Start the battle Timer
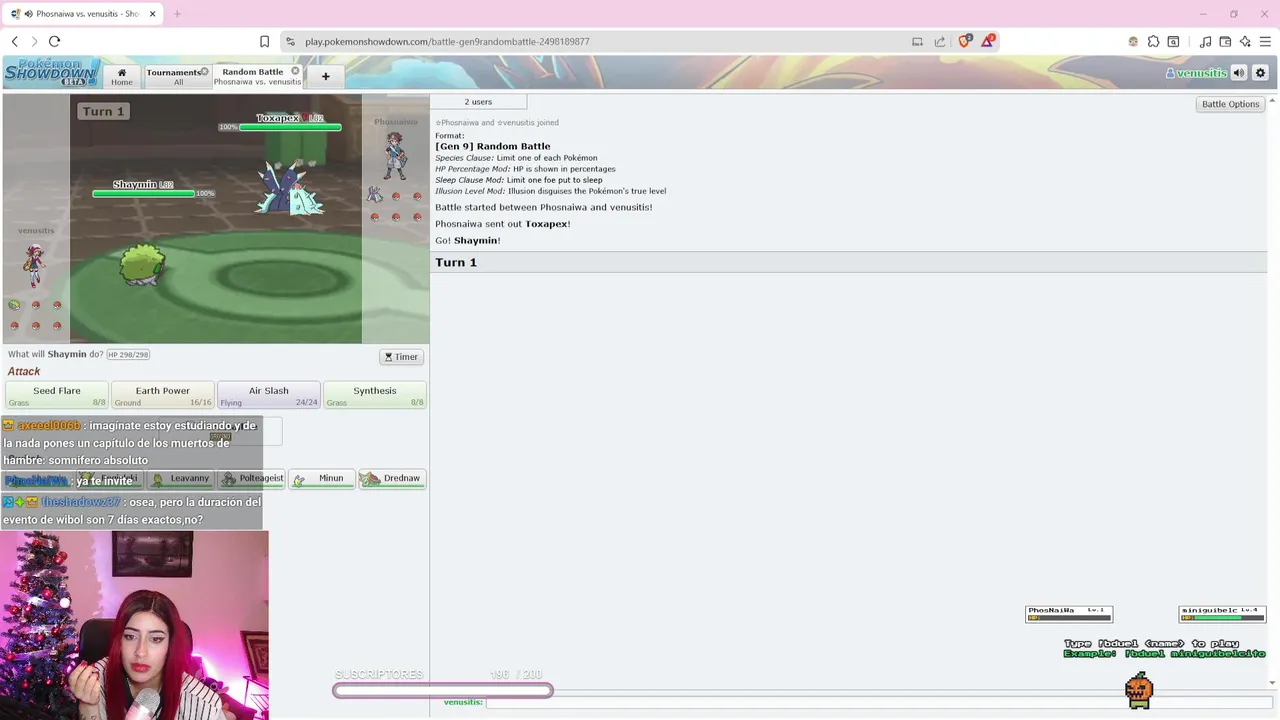 [401, 357]
